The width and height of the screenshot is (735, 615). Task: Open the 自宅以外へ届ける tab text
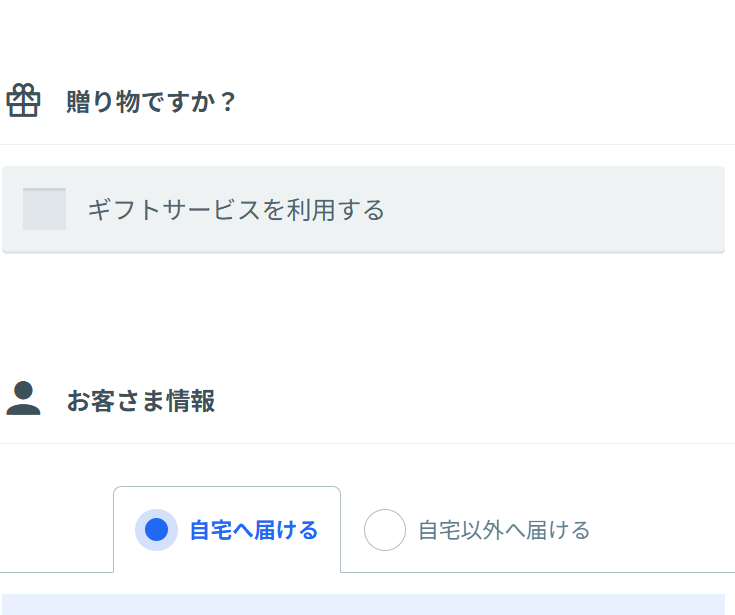tap(503, 530)
